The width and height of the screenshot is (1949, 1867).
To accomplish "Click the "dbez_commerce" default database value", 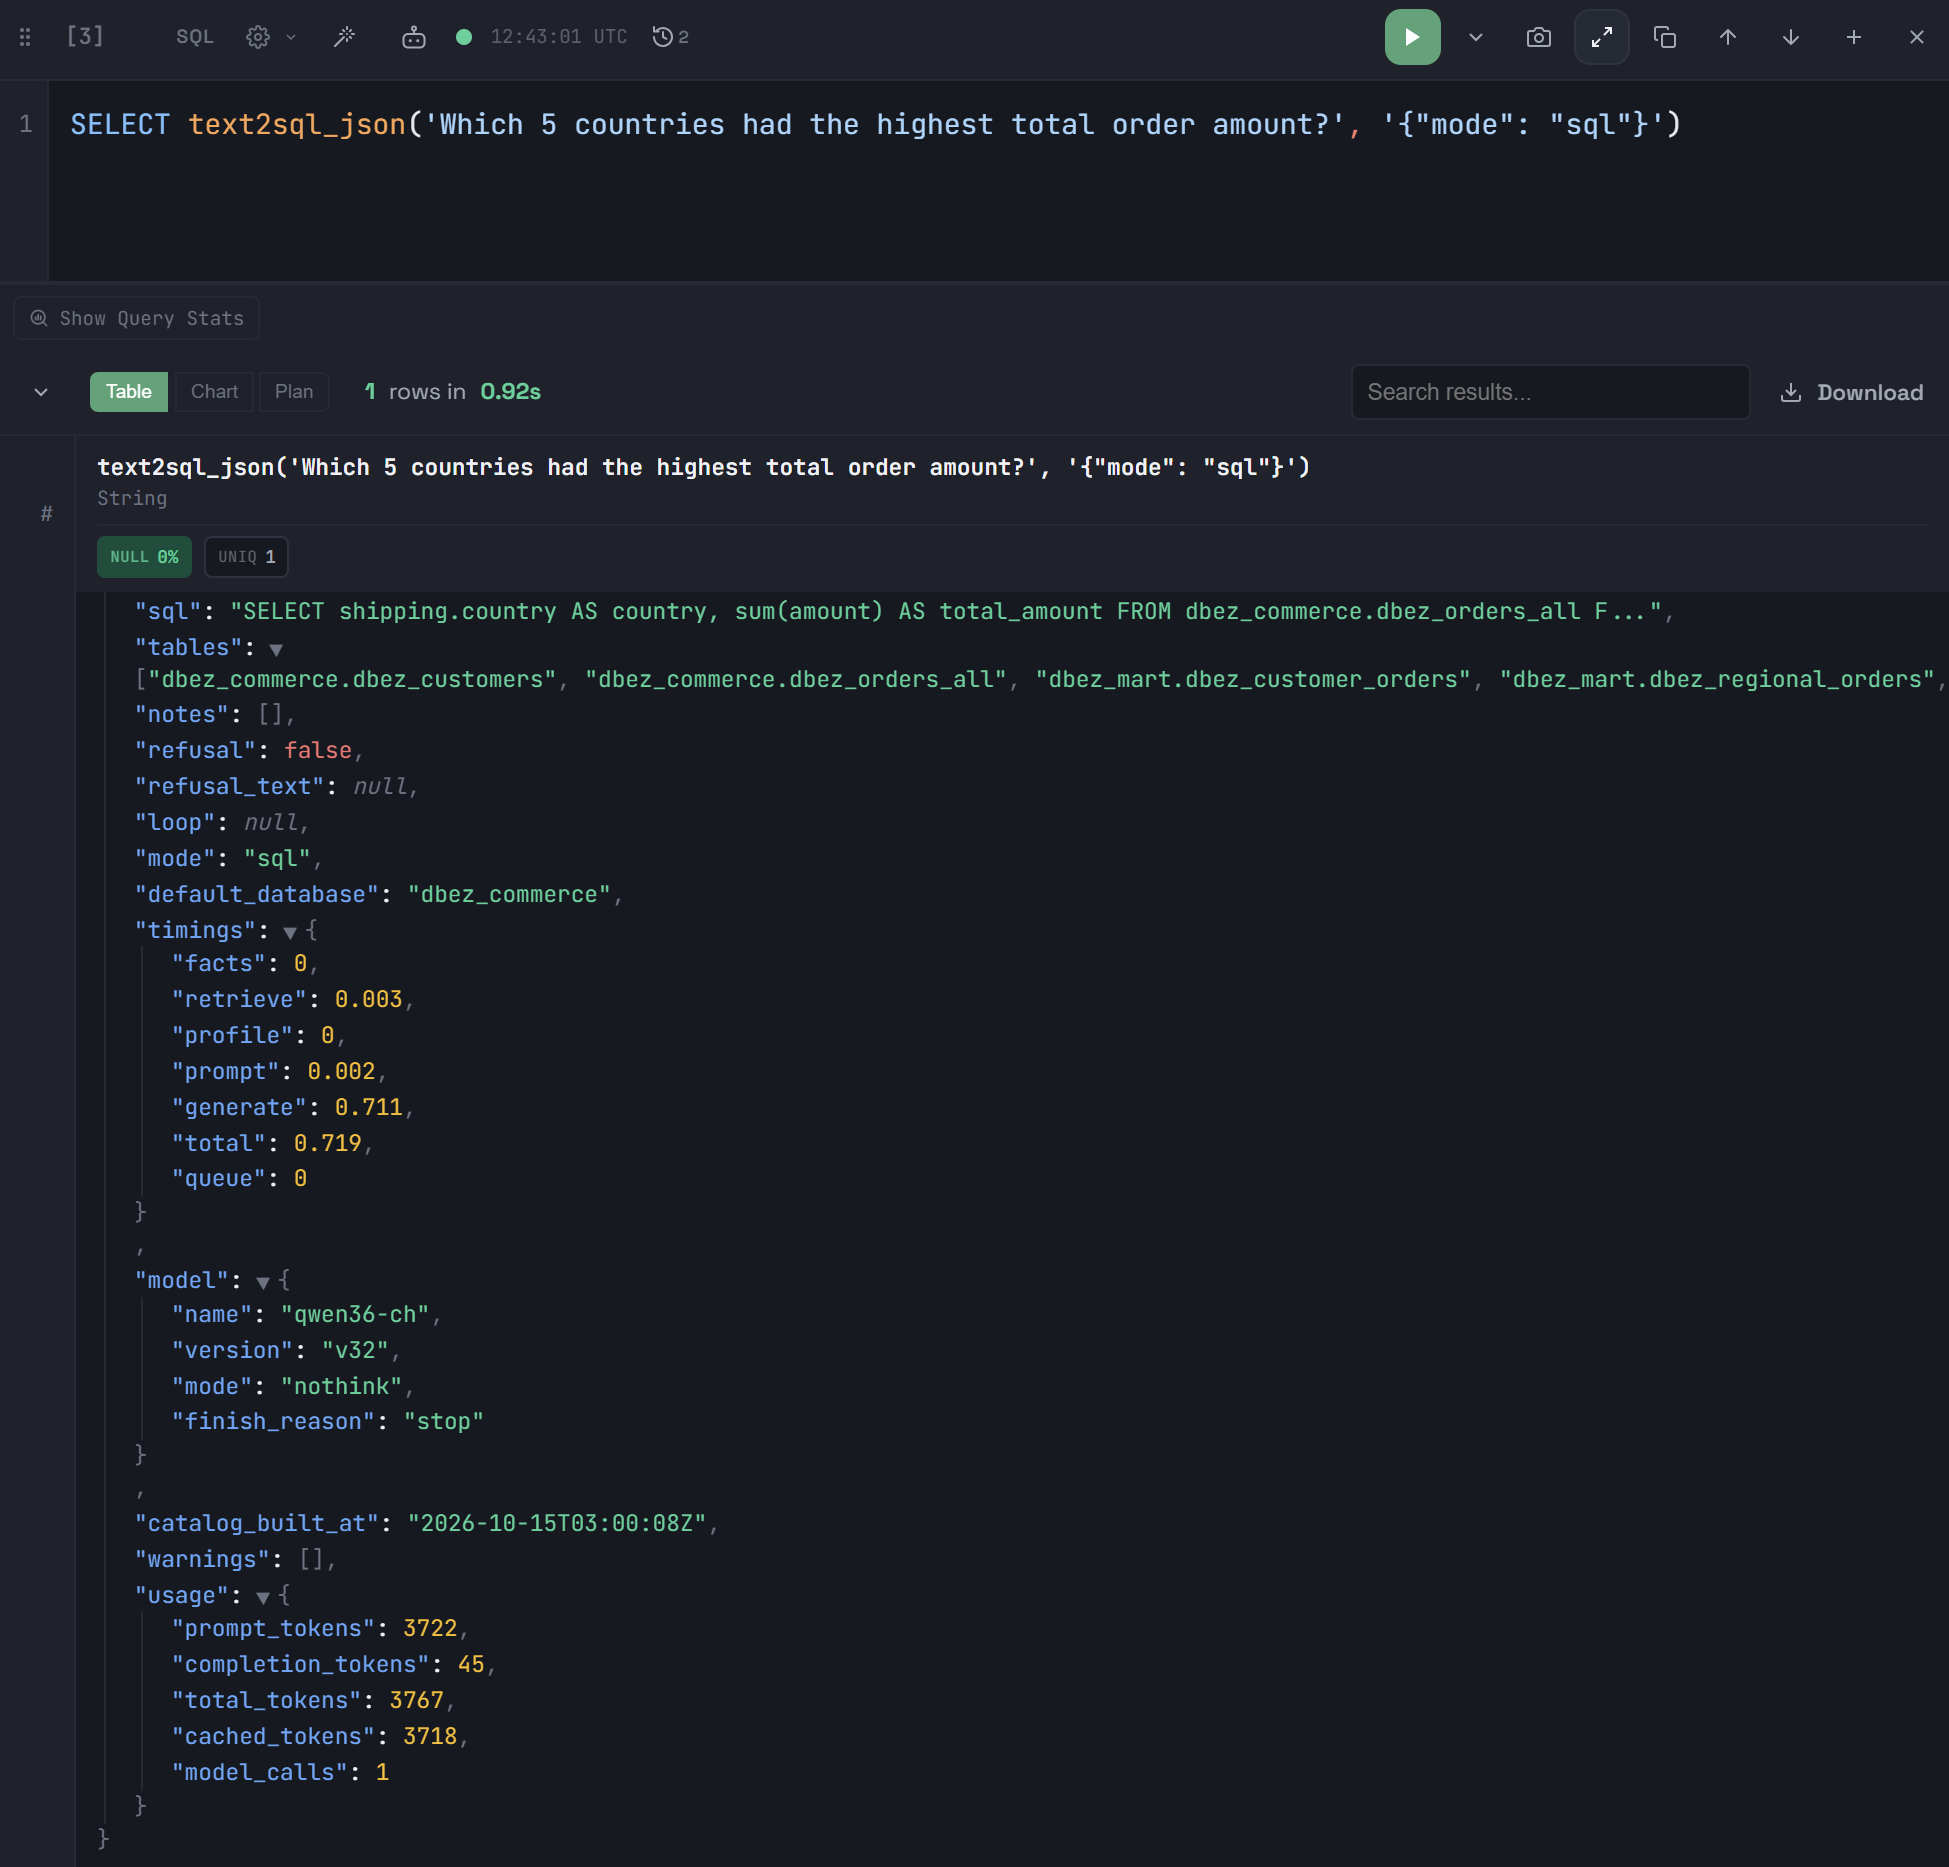I will tap(509, 894).
